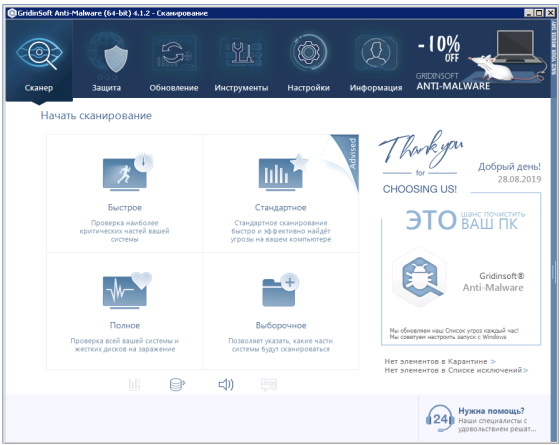This screenshot has width=560, height=445.
Task: Start custom scan via folder plus icon
Action: (280, 290)
